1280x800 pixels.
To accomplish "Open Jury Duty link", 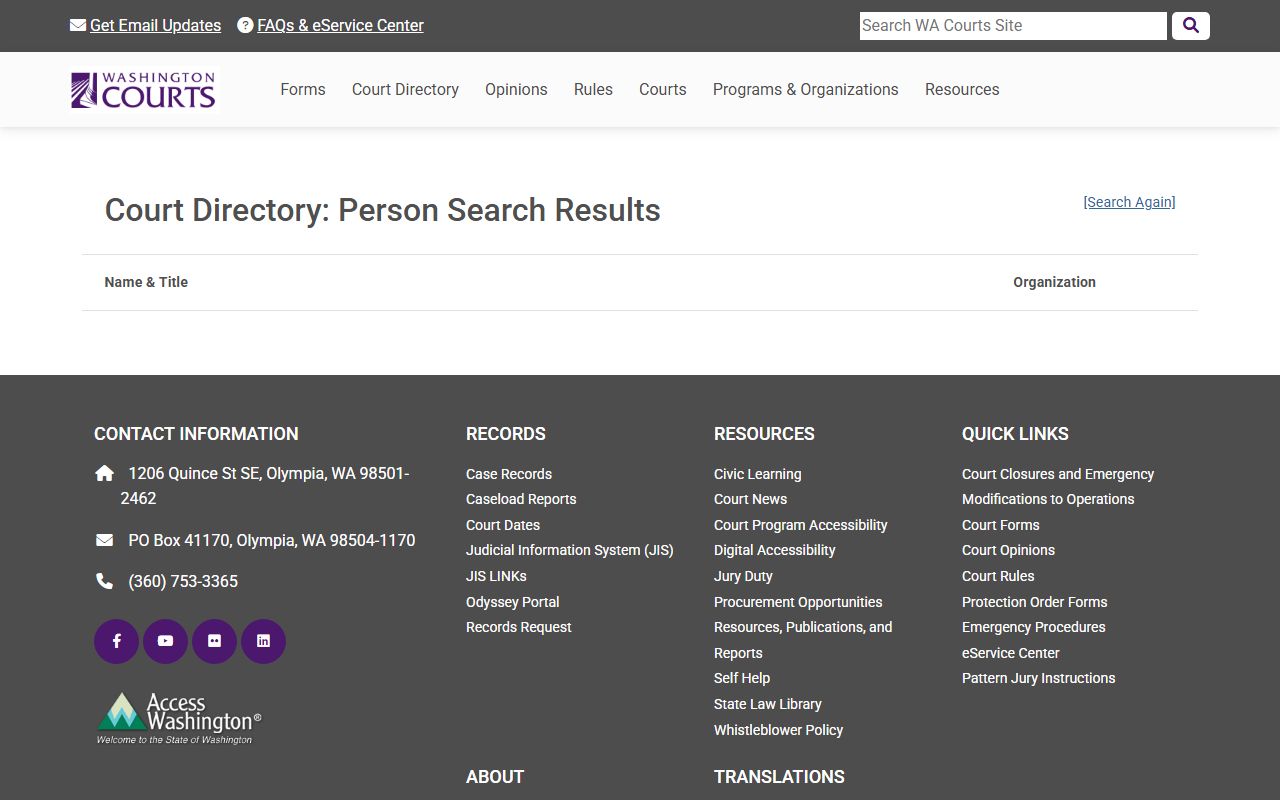I will [x=743, y=576].
